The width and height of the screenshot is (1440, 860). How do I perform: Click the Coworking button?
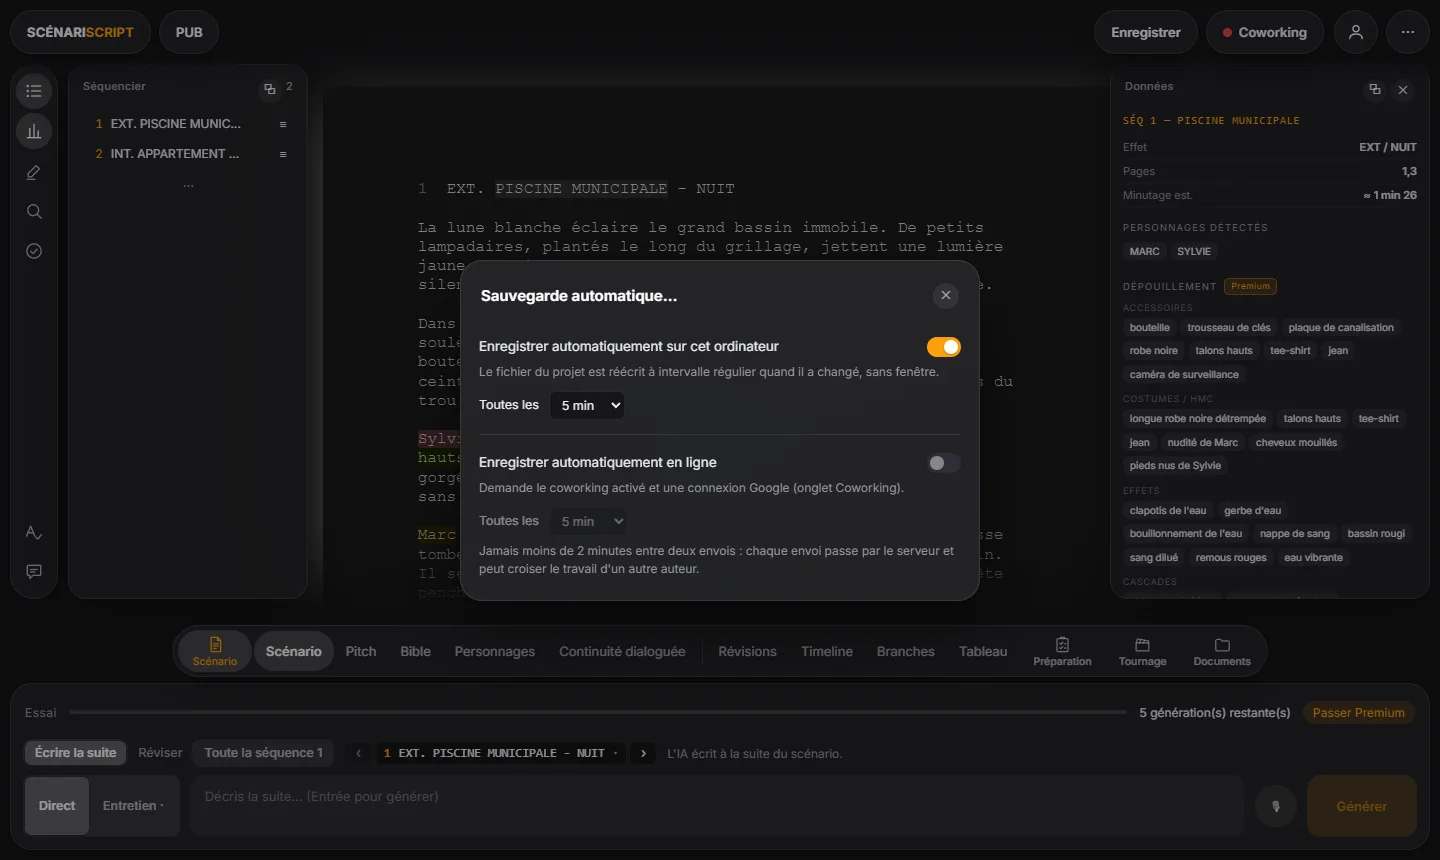(x=1264, y=32)
